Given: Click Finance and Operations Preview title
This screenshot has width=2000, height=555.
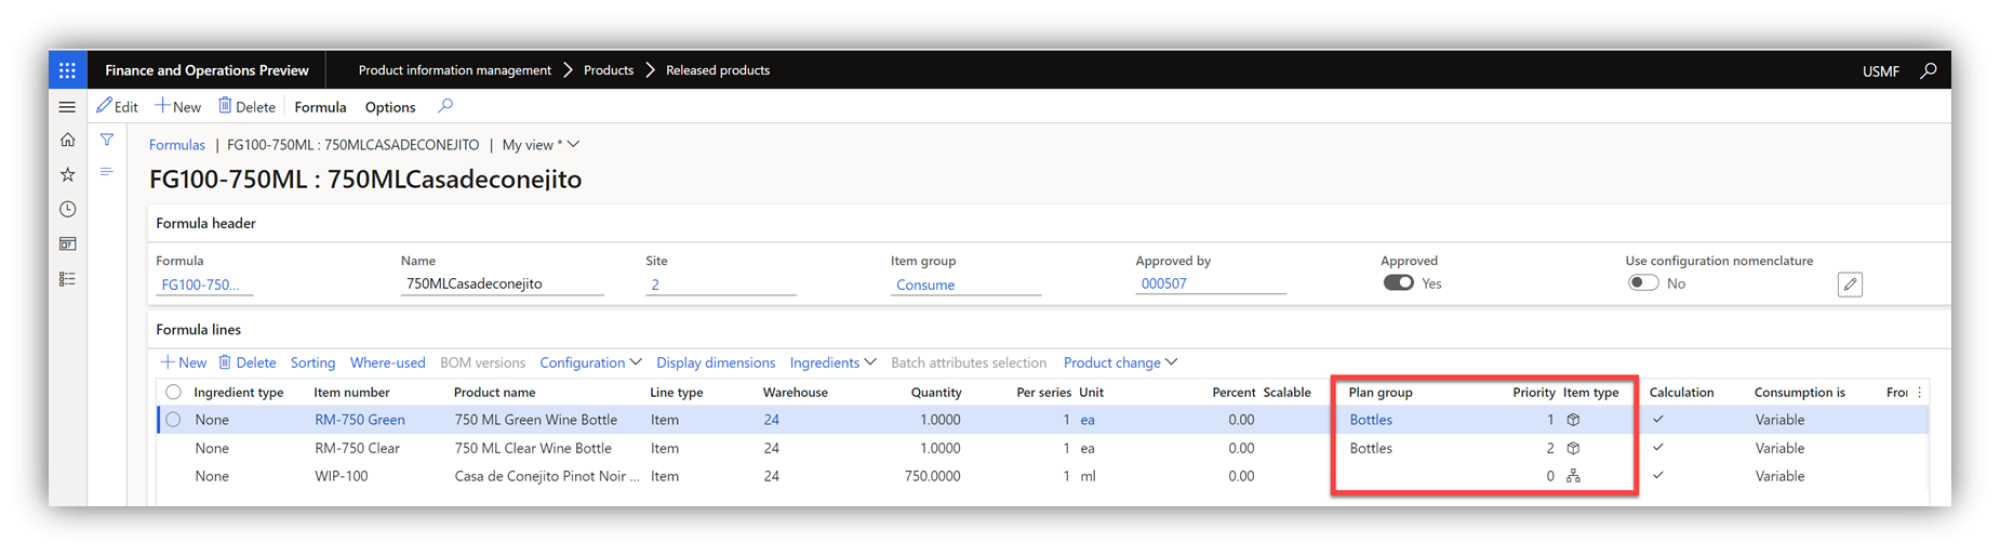Looking at the screenshot, I should pos(207,70).
